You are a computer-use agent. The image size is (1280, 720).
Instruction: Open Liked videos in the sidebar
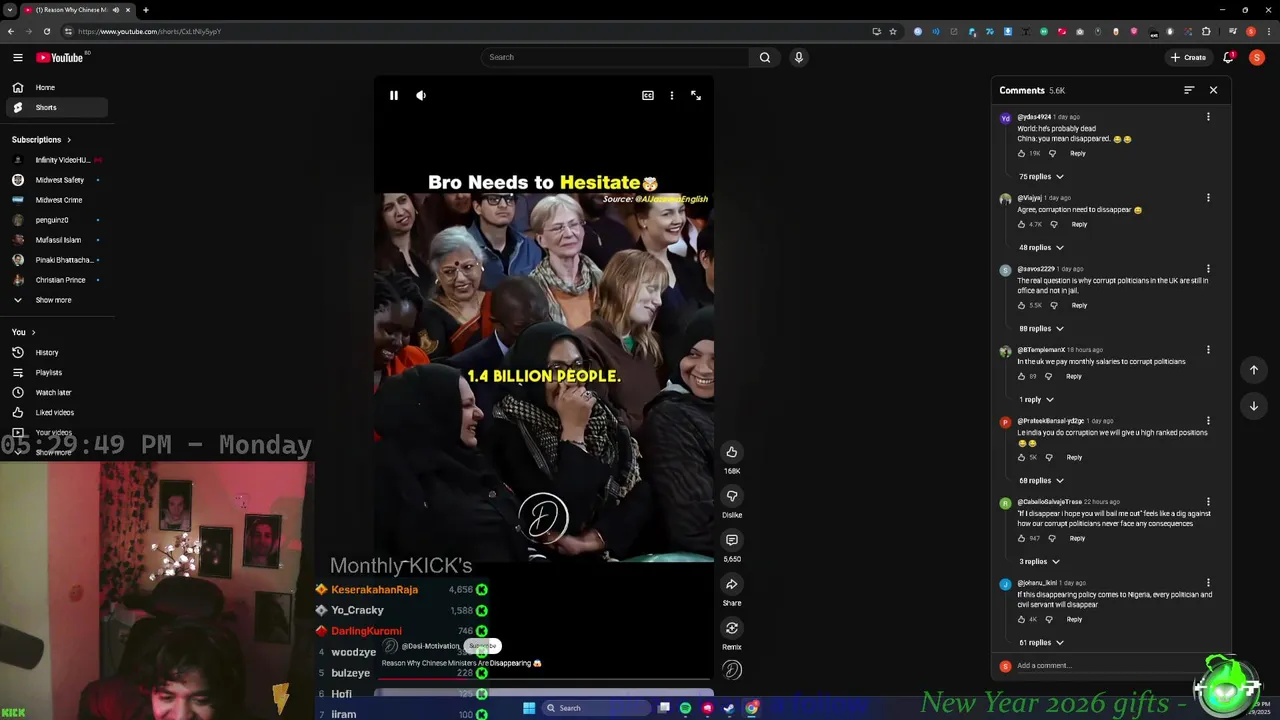(57, 412)
